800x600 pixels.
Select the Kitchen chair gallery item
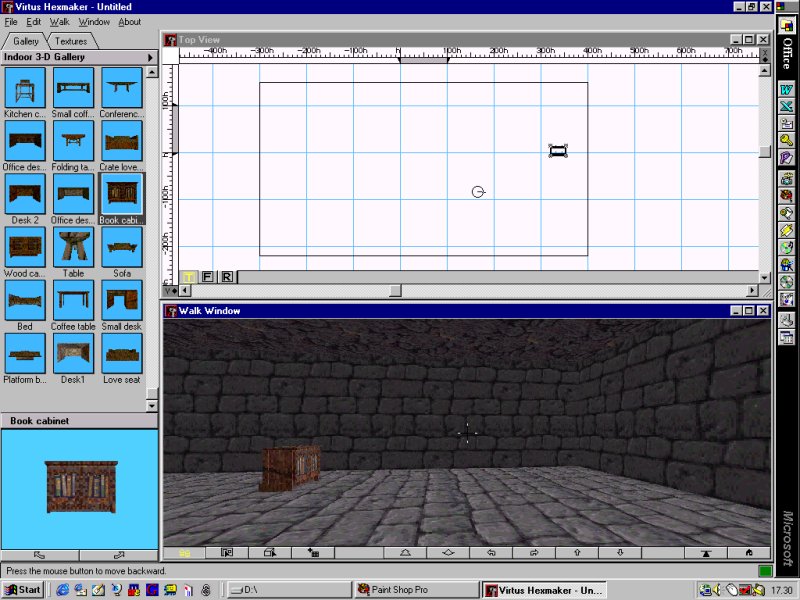click(x=24, y=87)
